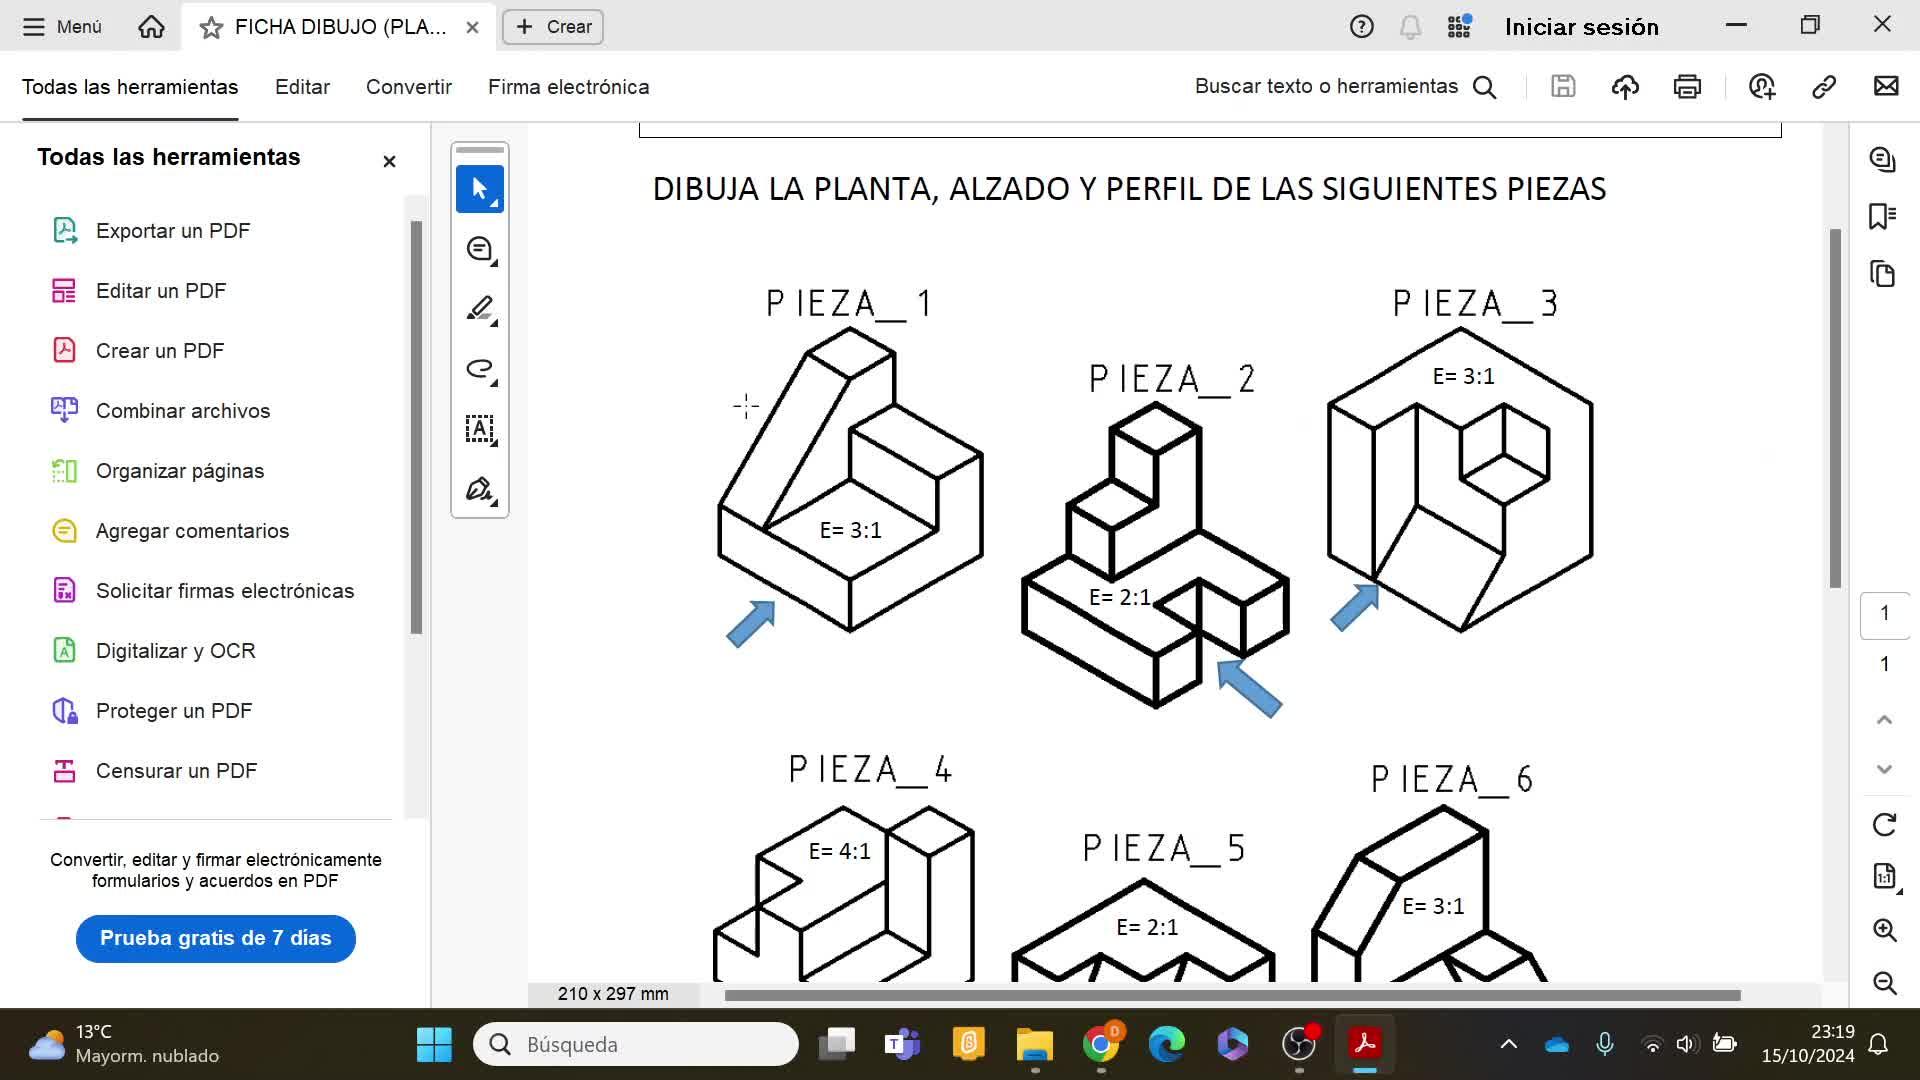Open the fill and sign tool
The image size is (1920, 1080).
pos(479,489)
